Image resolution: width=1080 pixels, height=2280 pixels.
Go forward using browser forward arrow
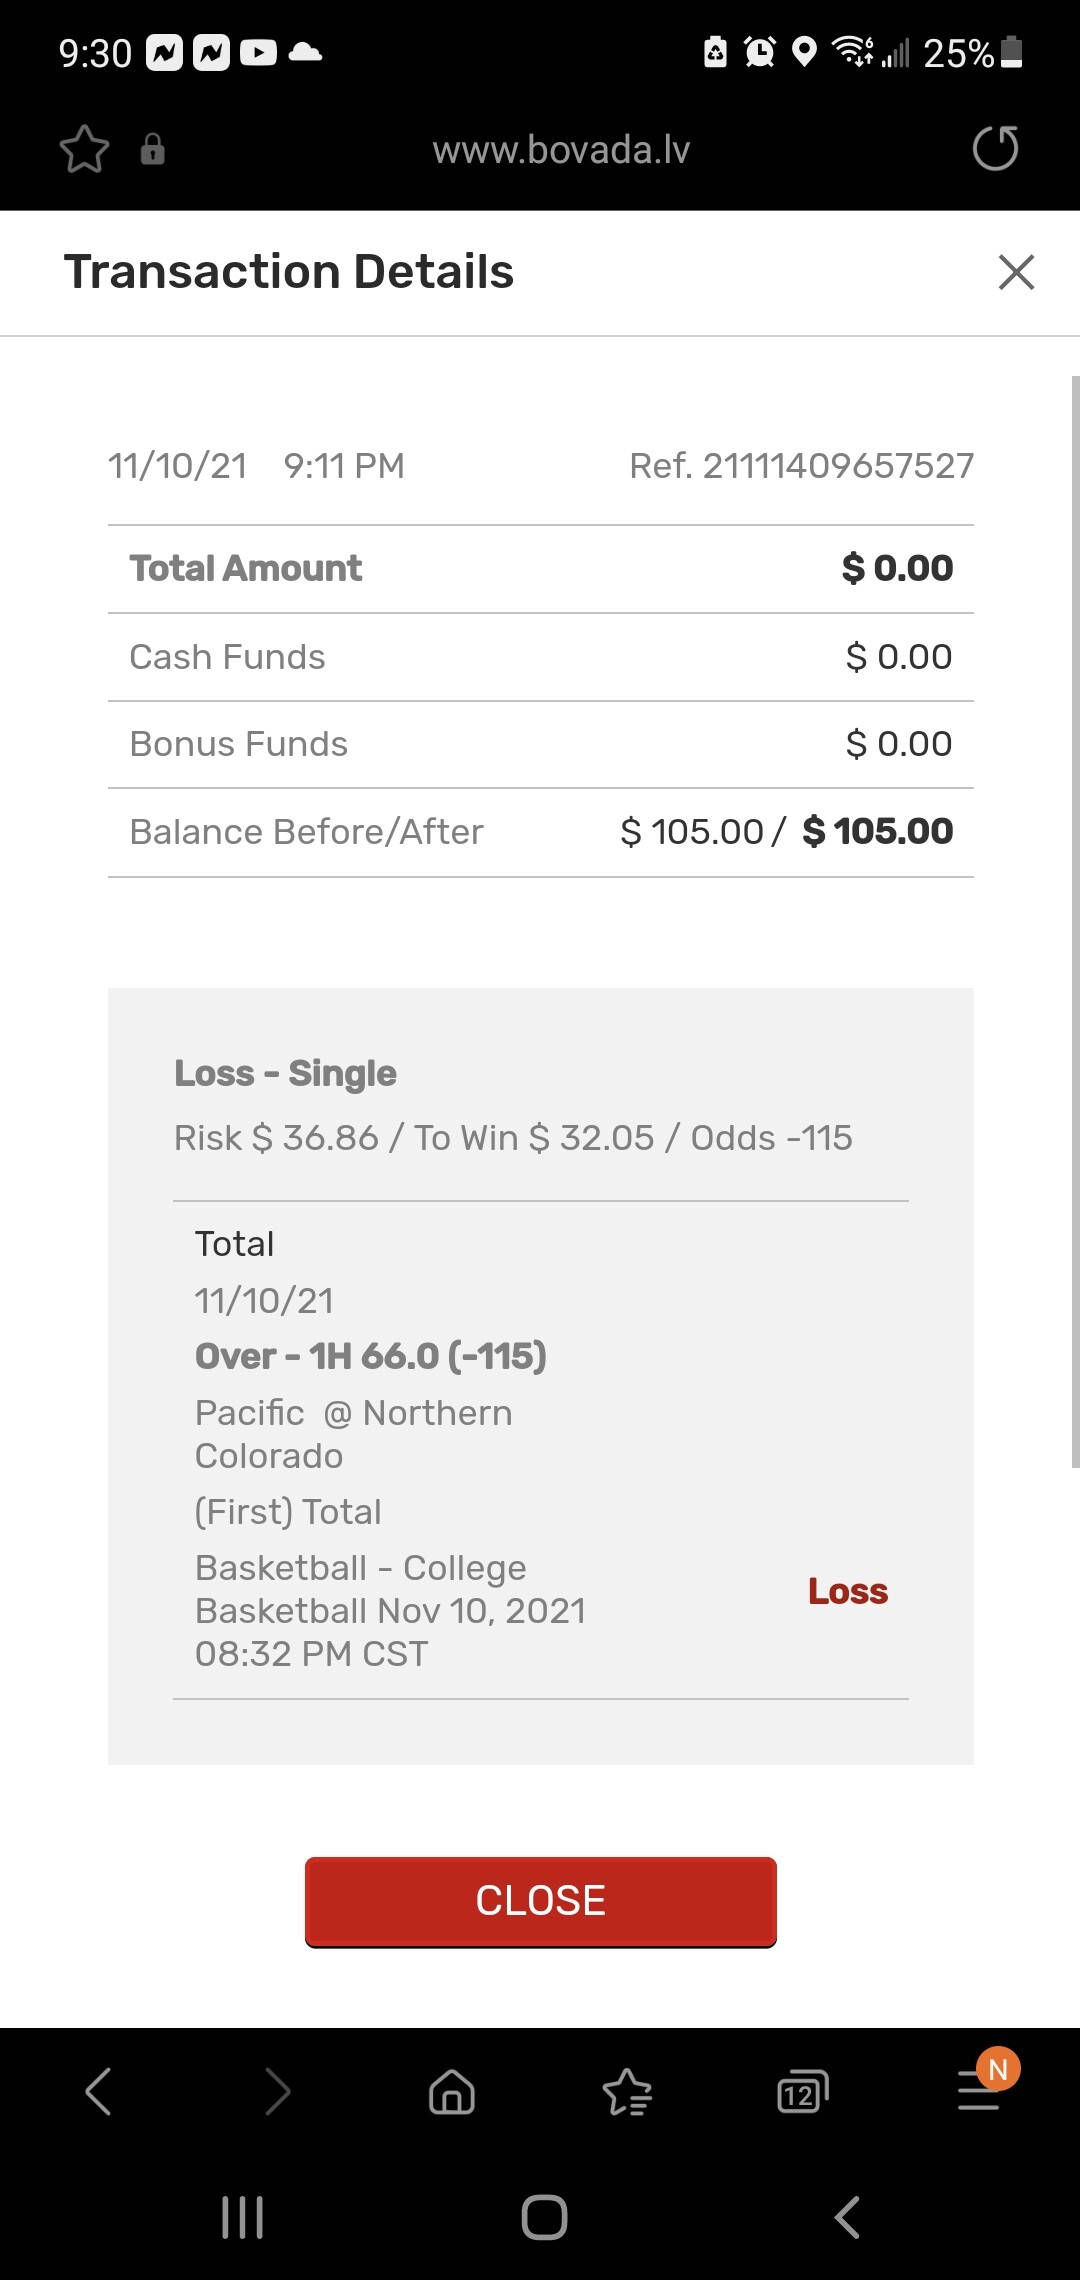(x=277, y=2091)
